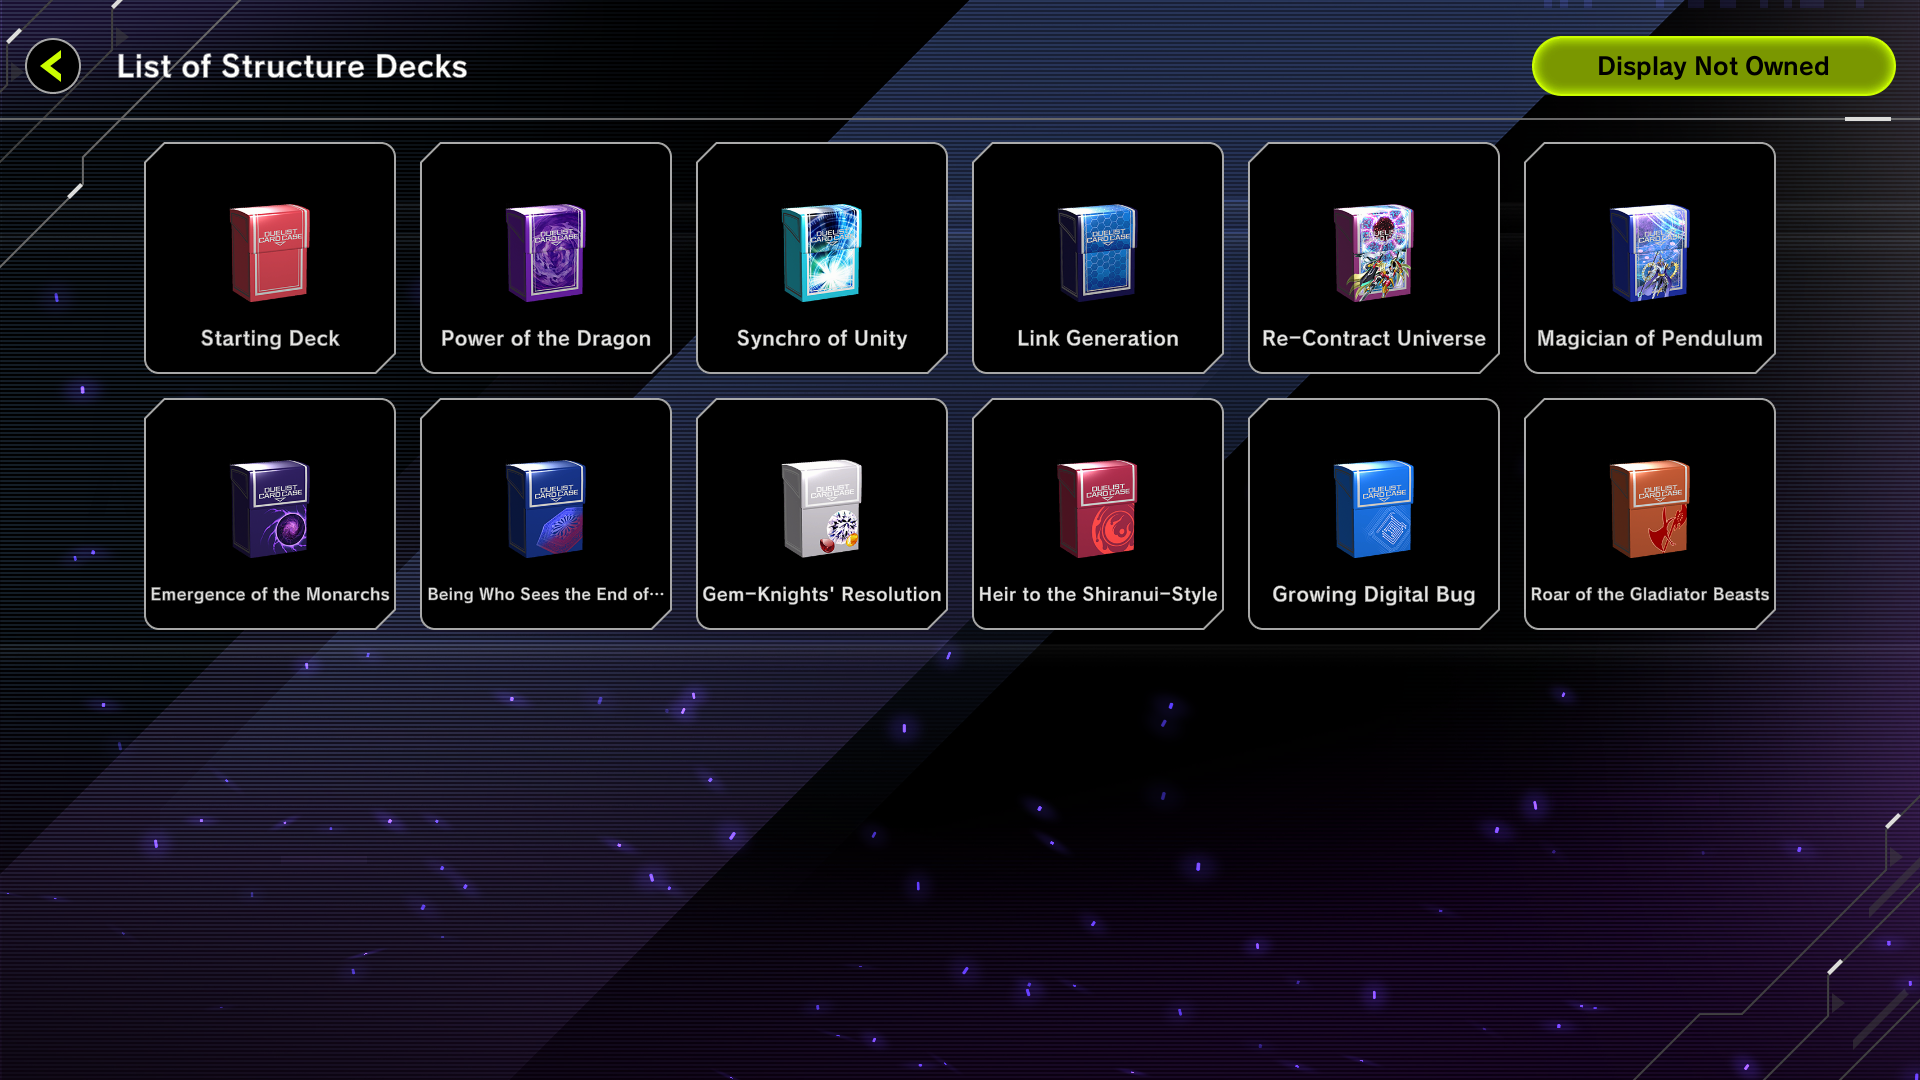Viewport: 1920px width, 1080px height.
Task: Select the blue Growing Digital Bug case
Action: (1374, 509)
